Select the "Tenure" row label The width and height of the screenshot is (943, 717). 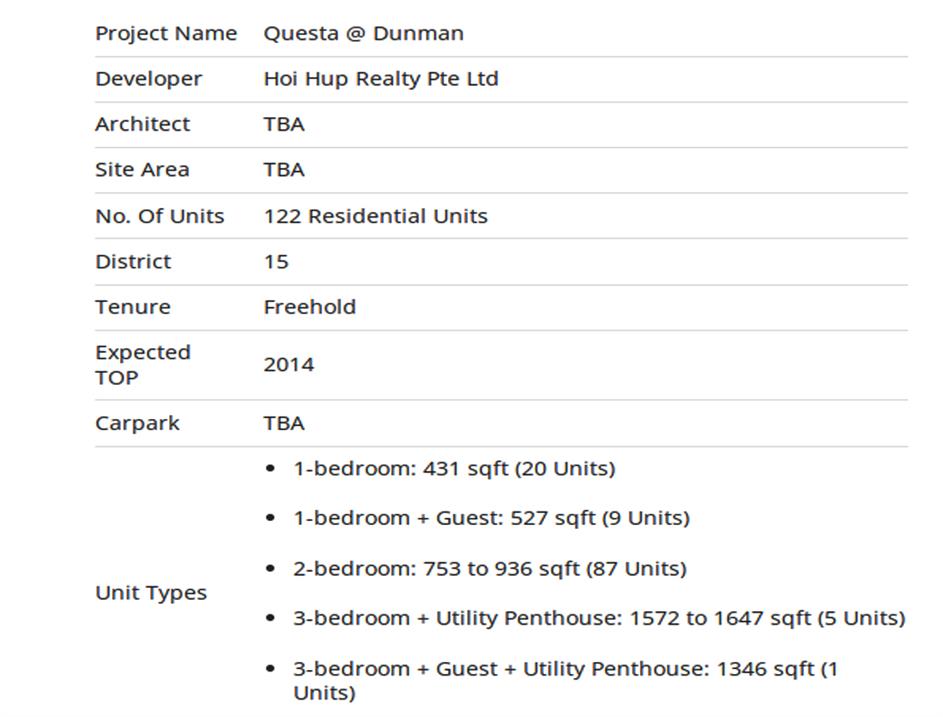(132, 307)
